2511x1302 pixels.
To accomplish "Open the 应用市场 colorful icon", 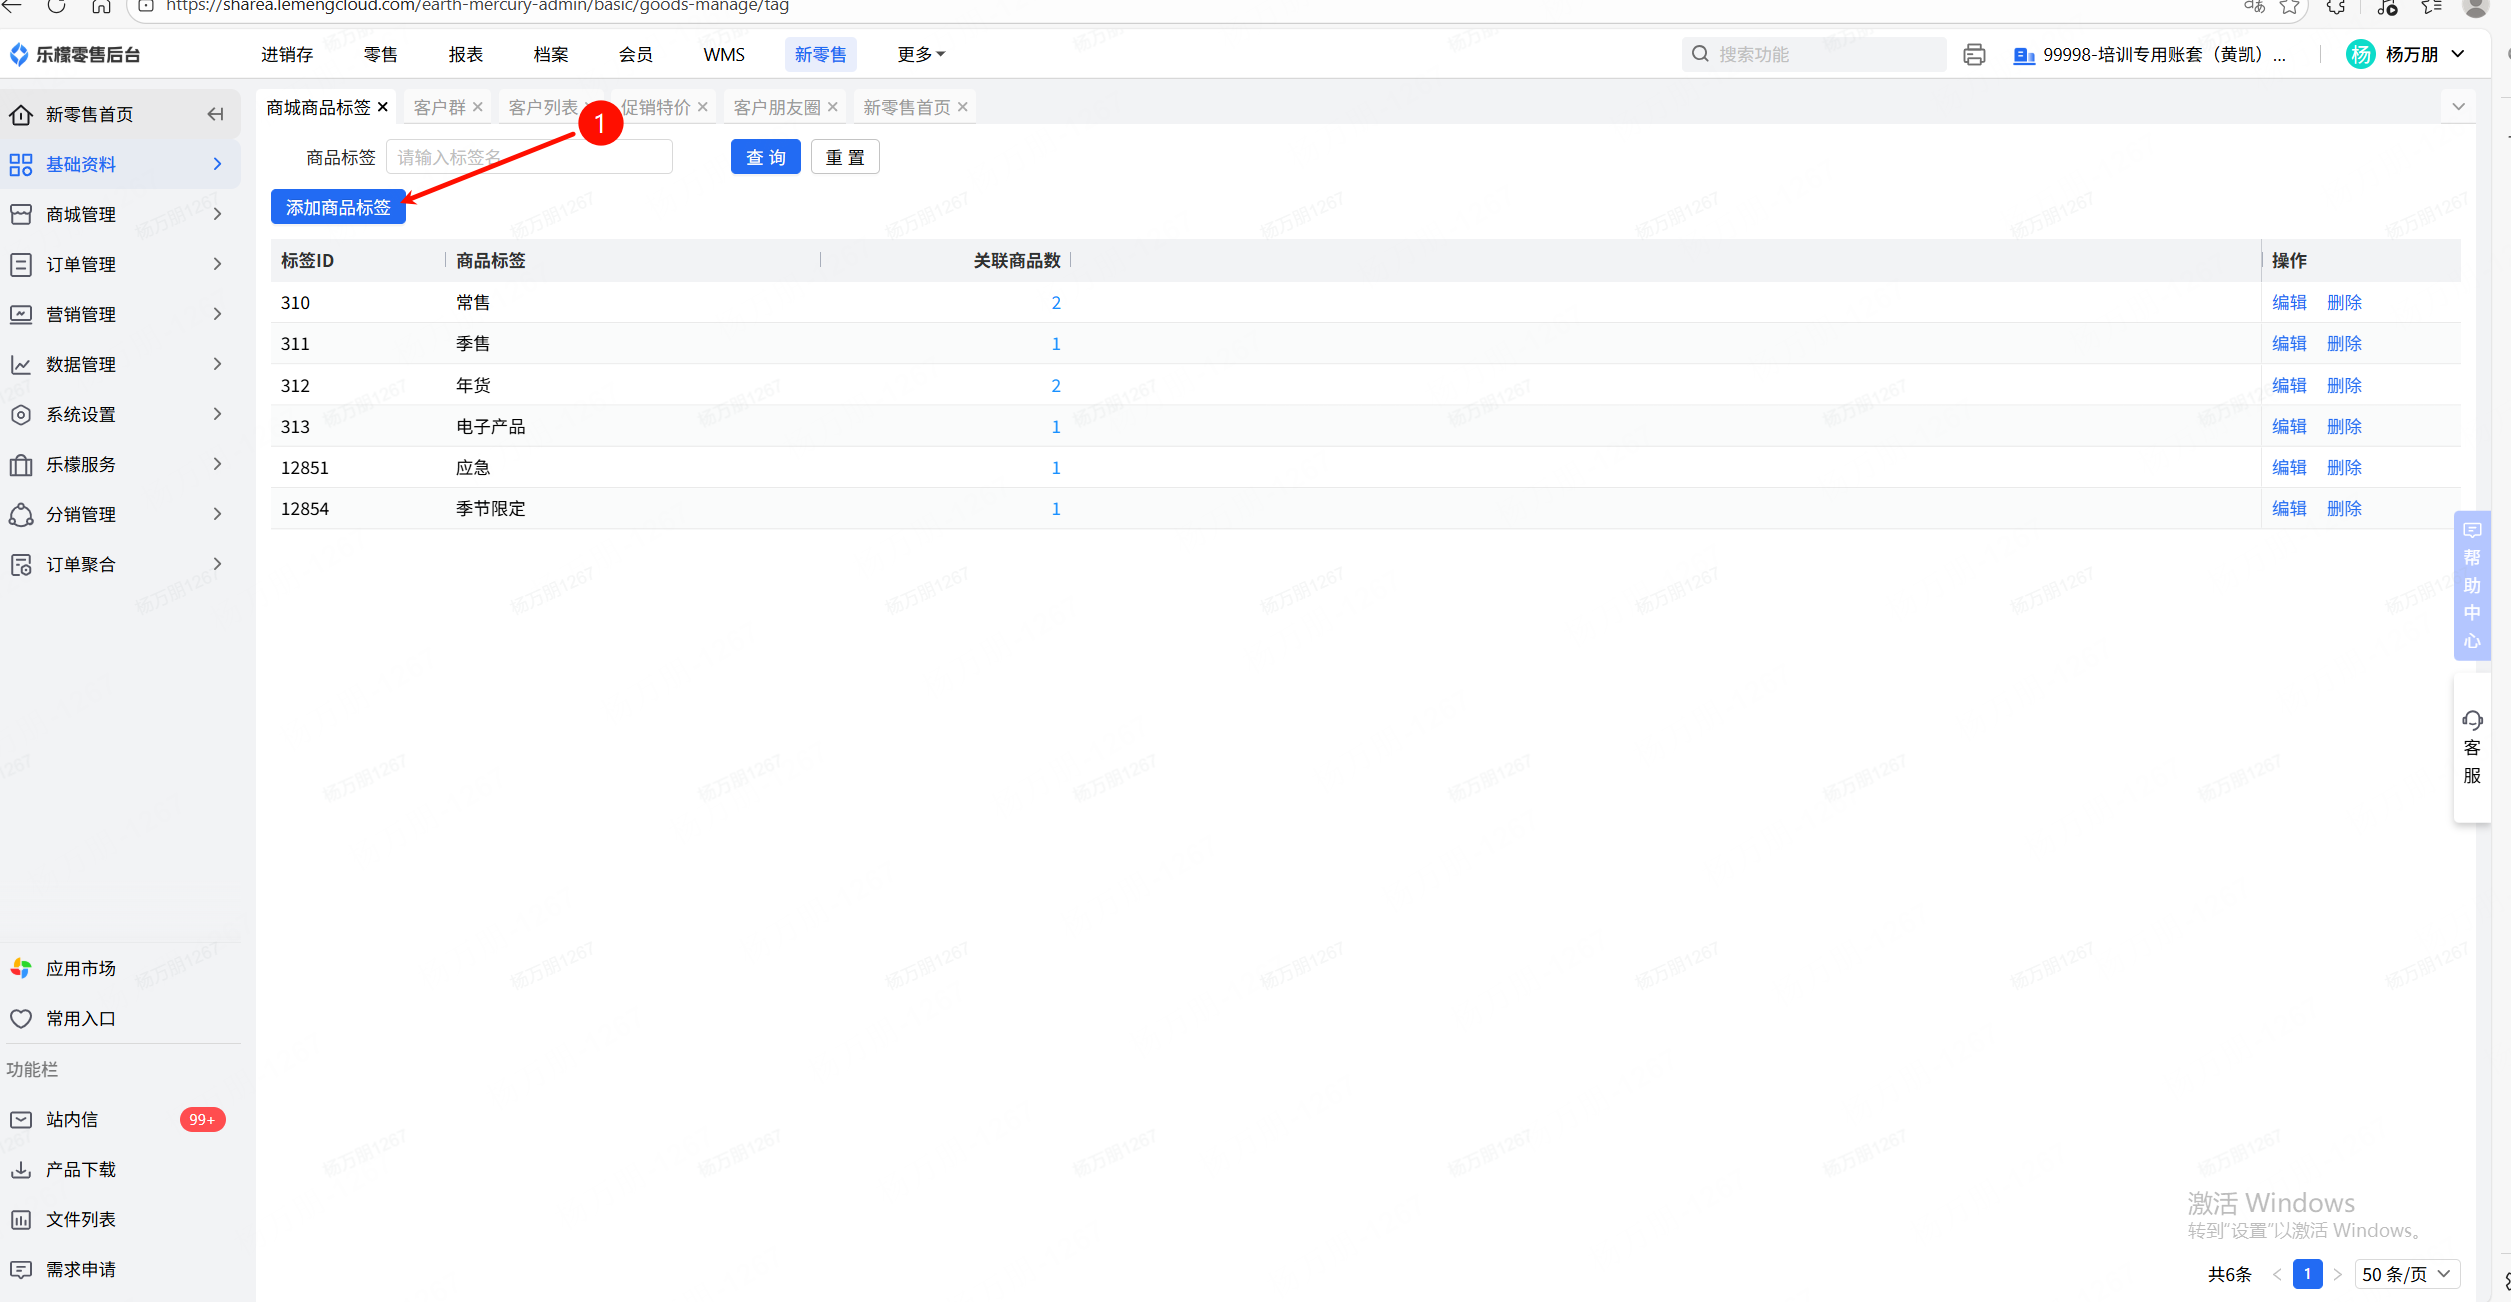I will [21, 968].
